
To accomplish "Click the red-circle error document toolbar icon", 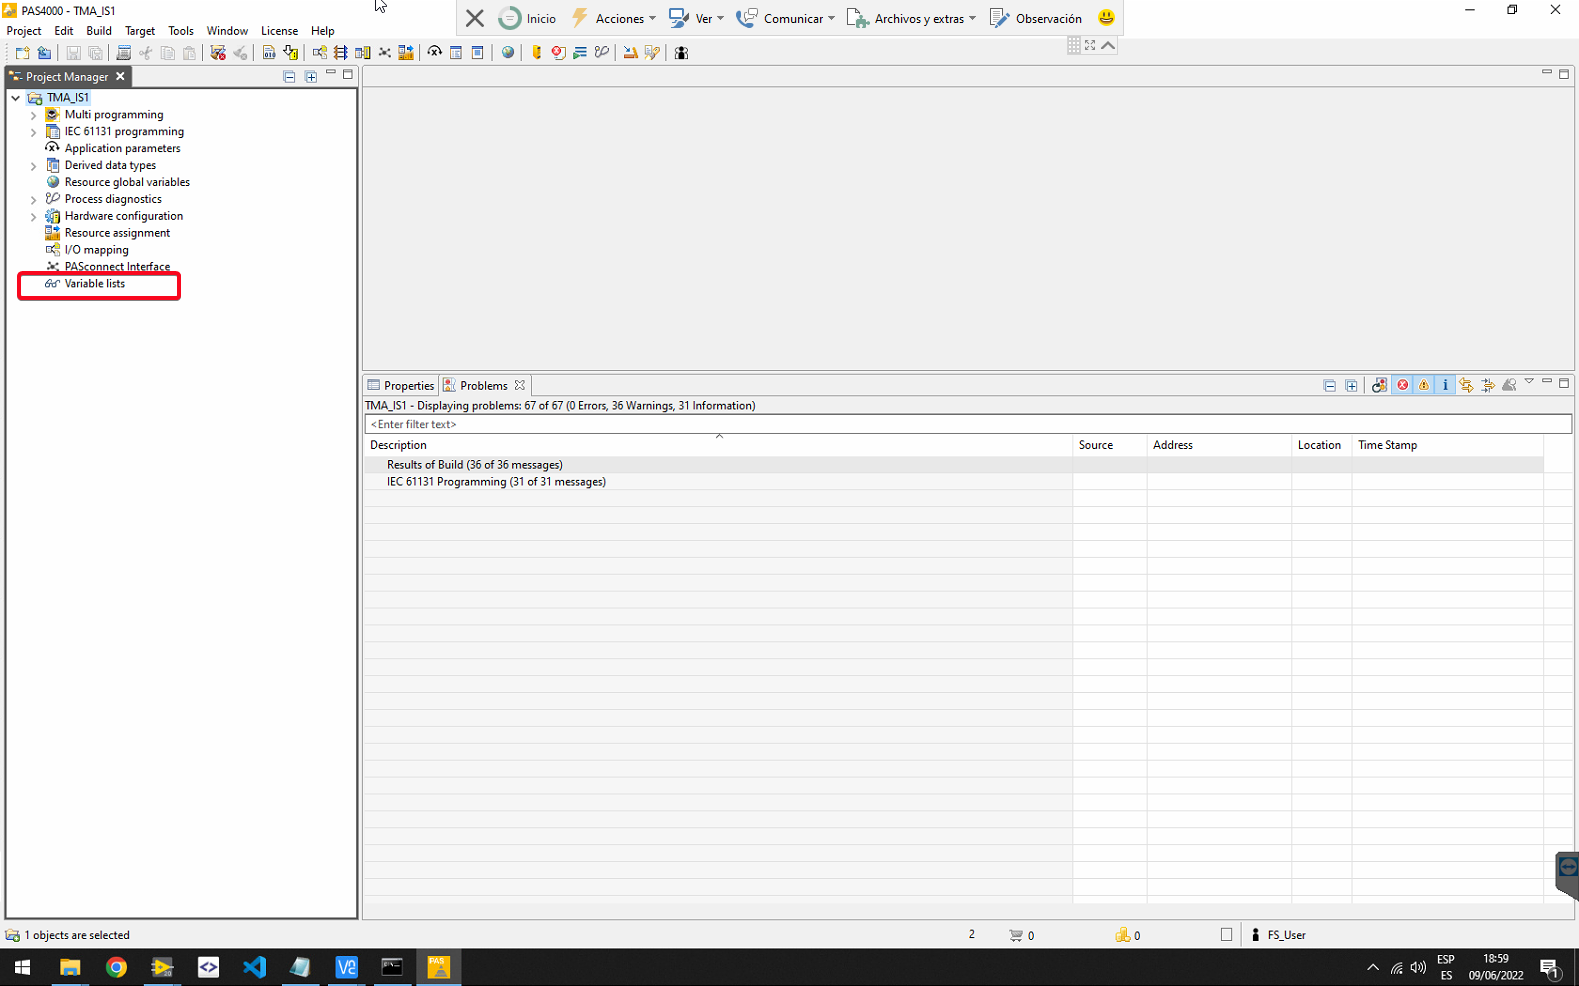I will tap(558, 53).
